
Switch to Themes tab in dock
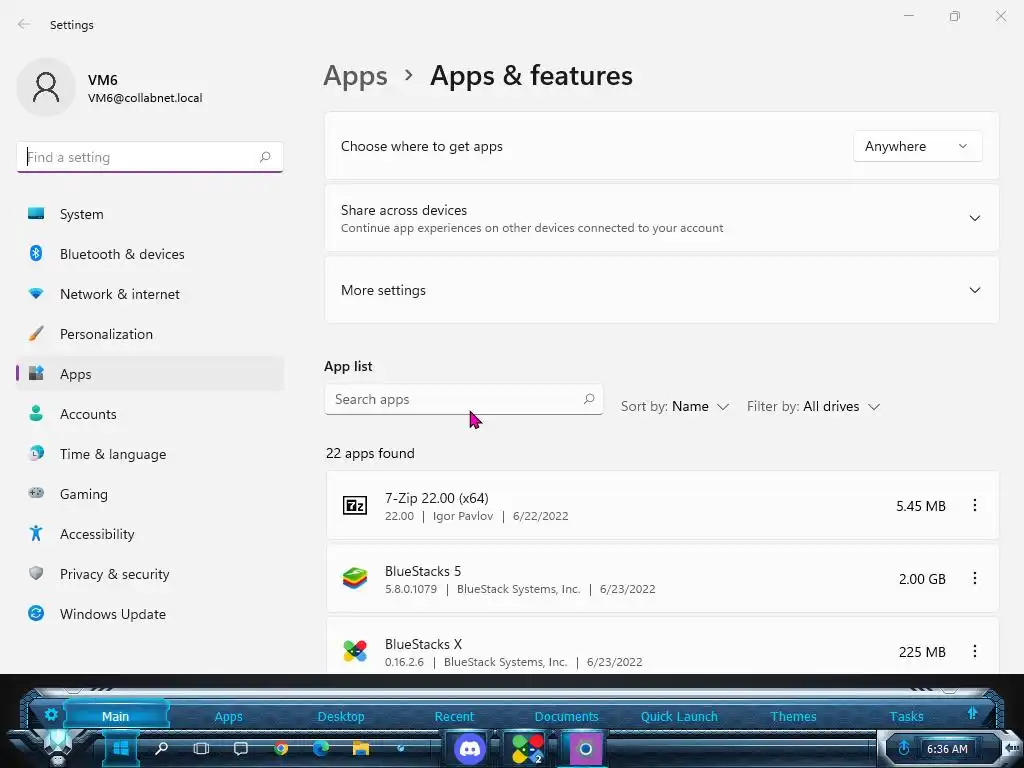[x=793, y=716]
